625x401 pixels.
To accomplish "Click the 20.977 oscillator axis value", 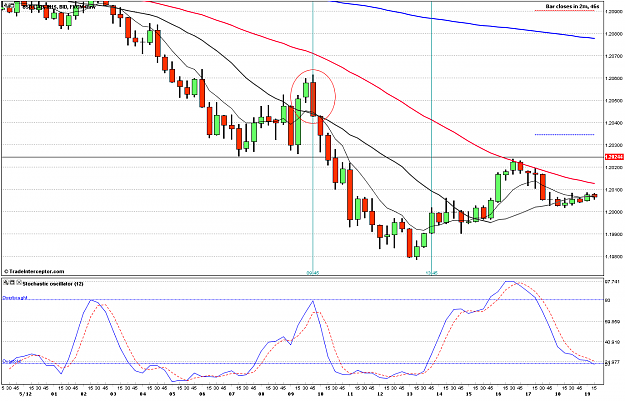I will coord(612,362).
